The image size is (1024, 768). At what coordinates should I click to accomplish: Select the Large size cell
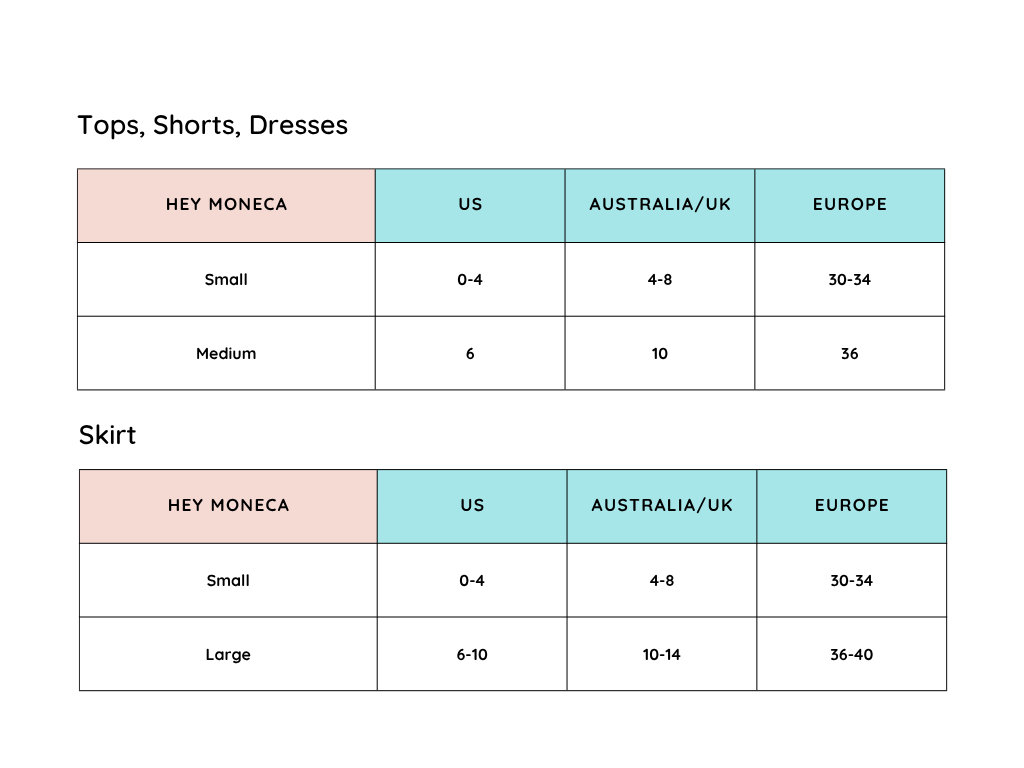point(228,655)
